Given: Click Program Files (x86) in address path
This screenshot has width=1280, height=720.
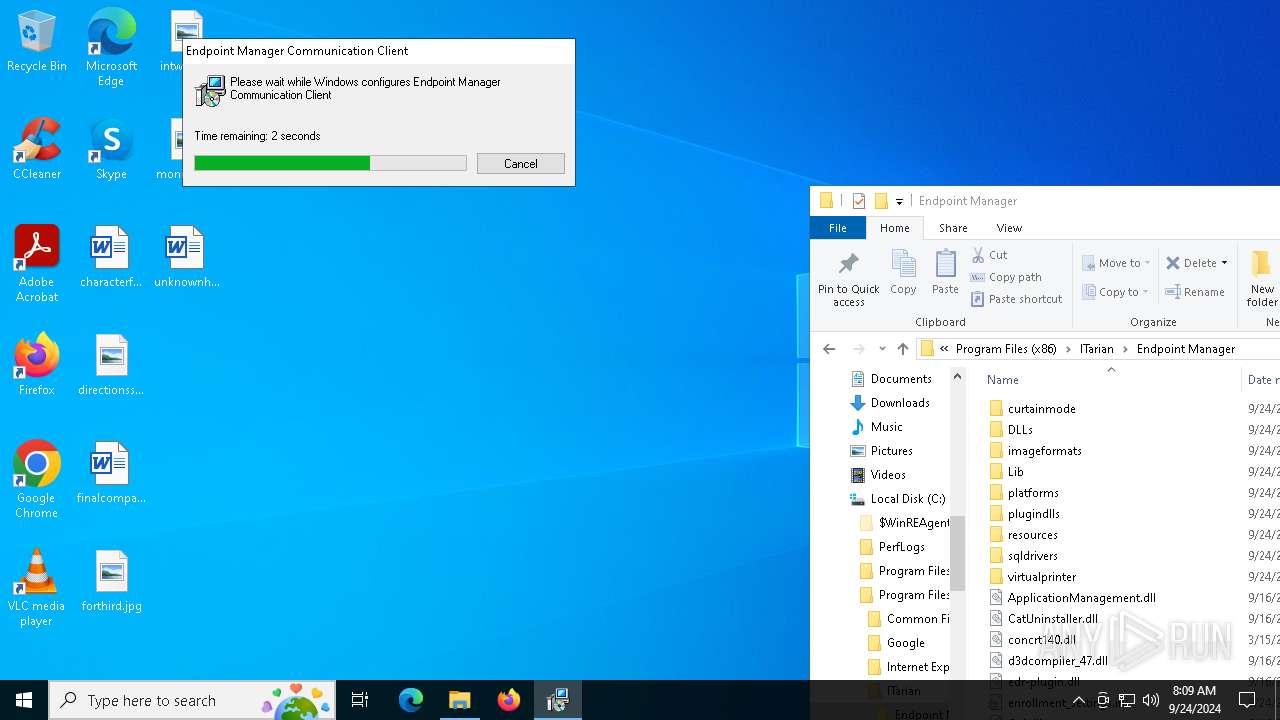Looking at the screenshot, I should point(1006,349).
